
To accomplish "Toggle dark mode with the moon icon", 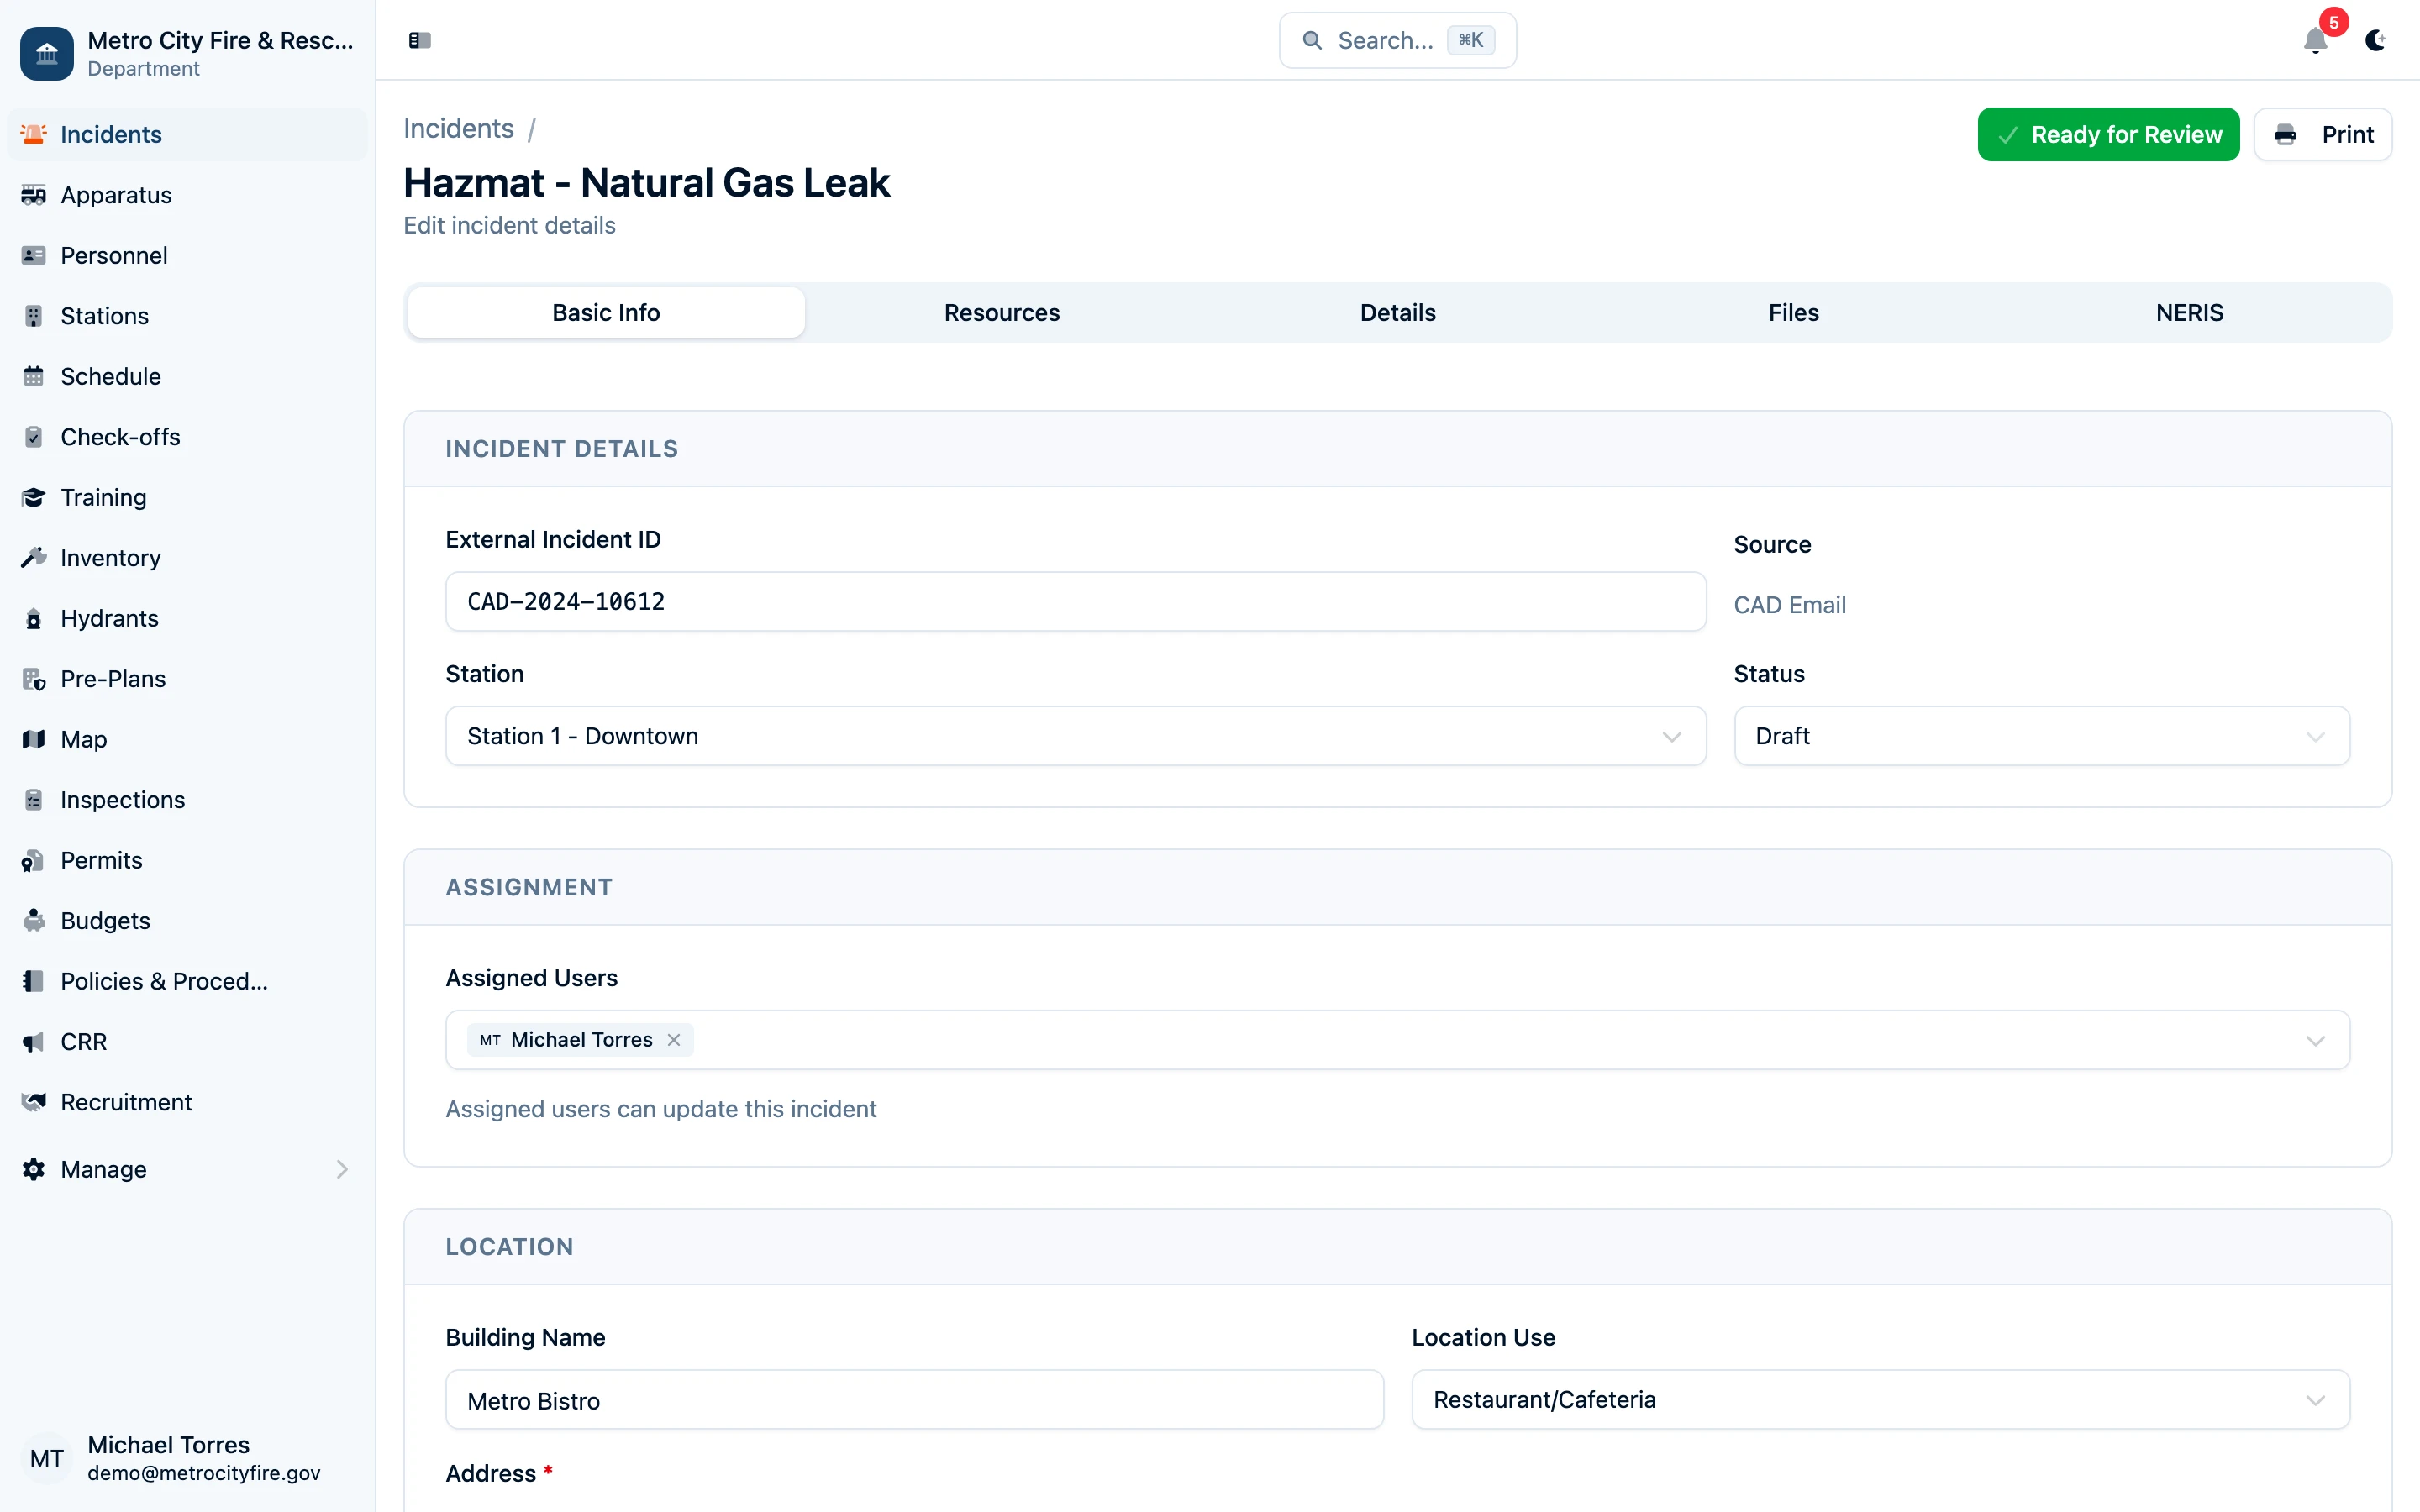I will (x=2376, y=42).
